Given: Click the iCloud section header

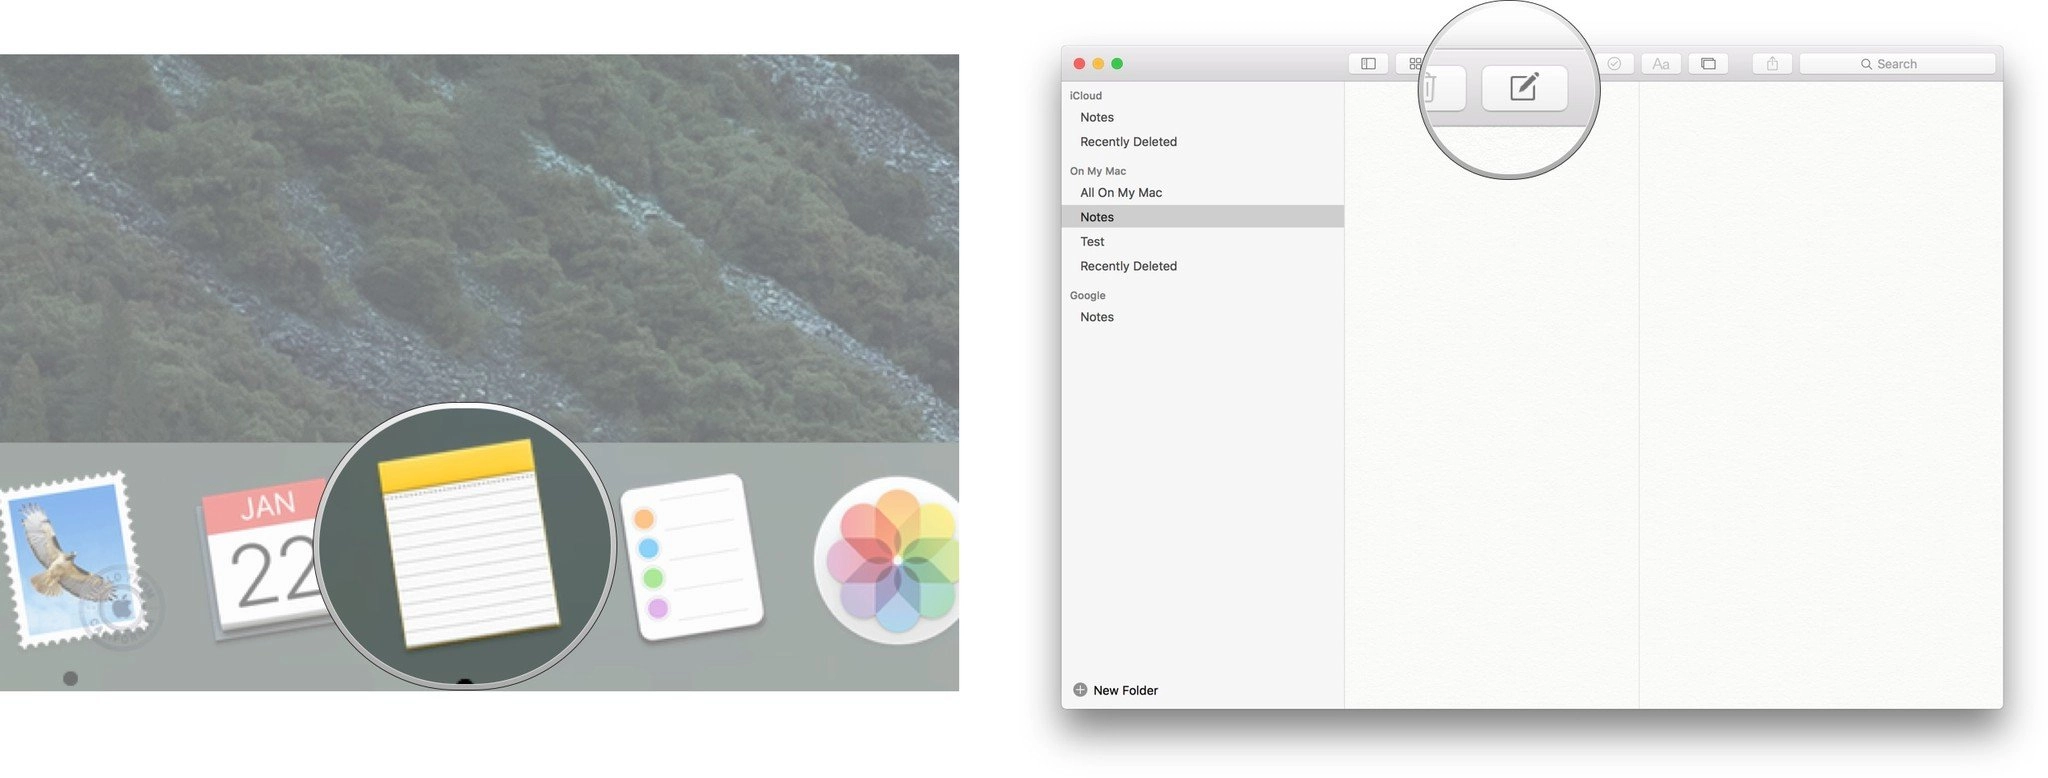Looking at the screenshot, I should 1086,96.
